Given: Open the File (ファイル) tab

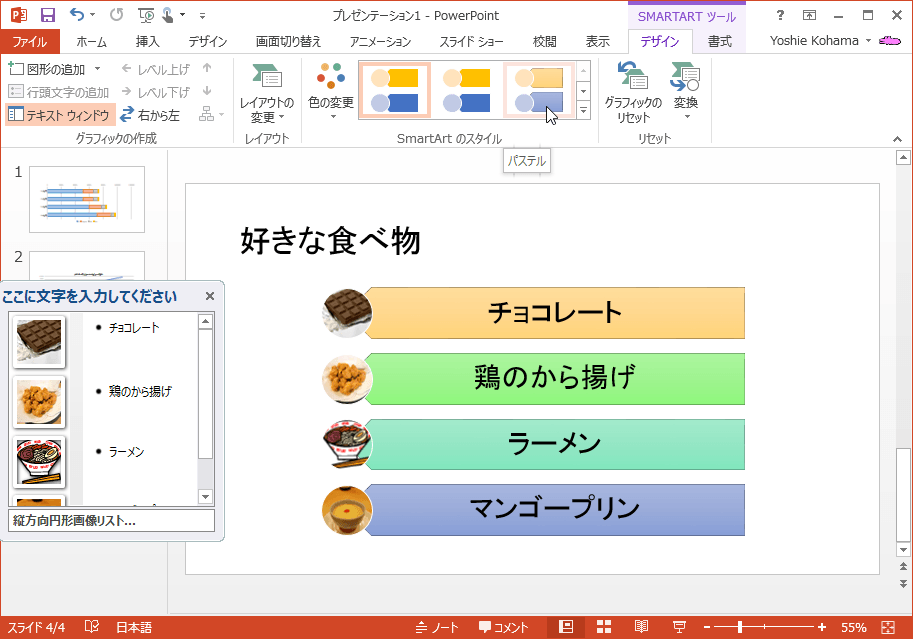Looking at the screenshot, I should 30,41.
